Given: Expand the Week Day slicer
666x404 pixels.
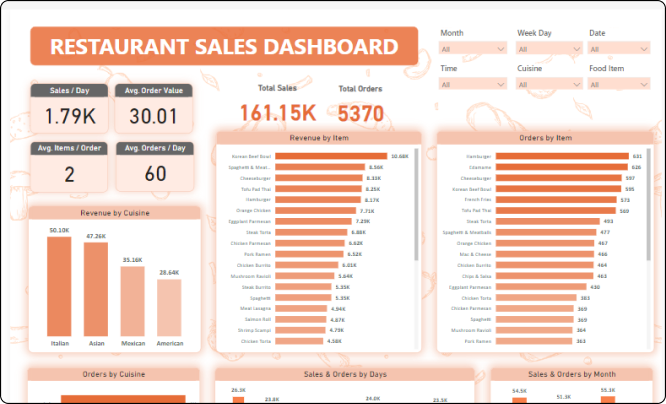Looking at the screenshot, I should [547, 48].
